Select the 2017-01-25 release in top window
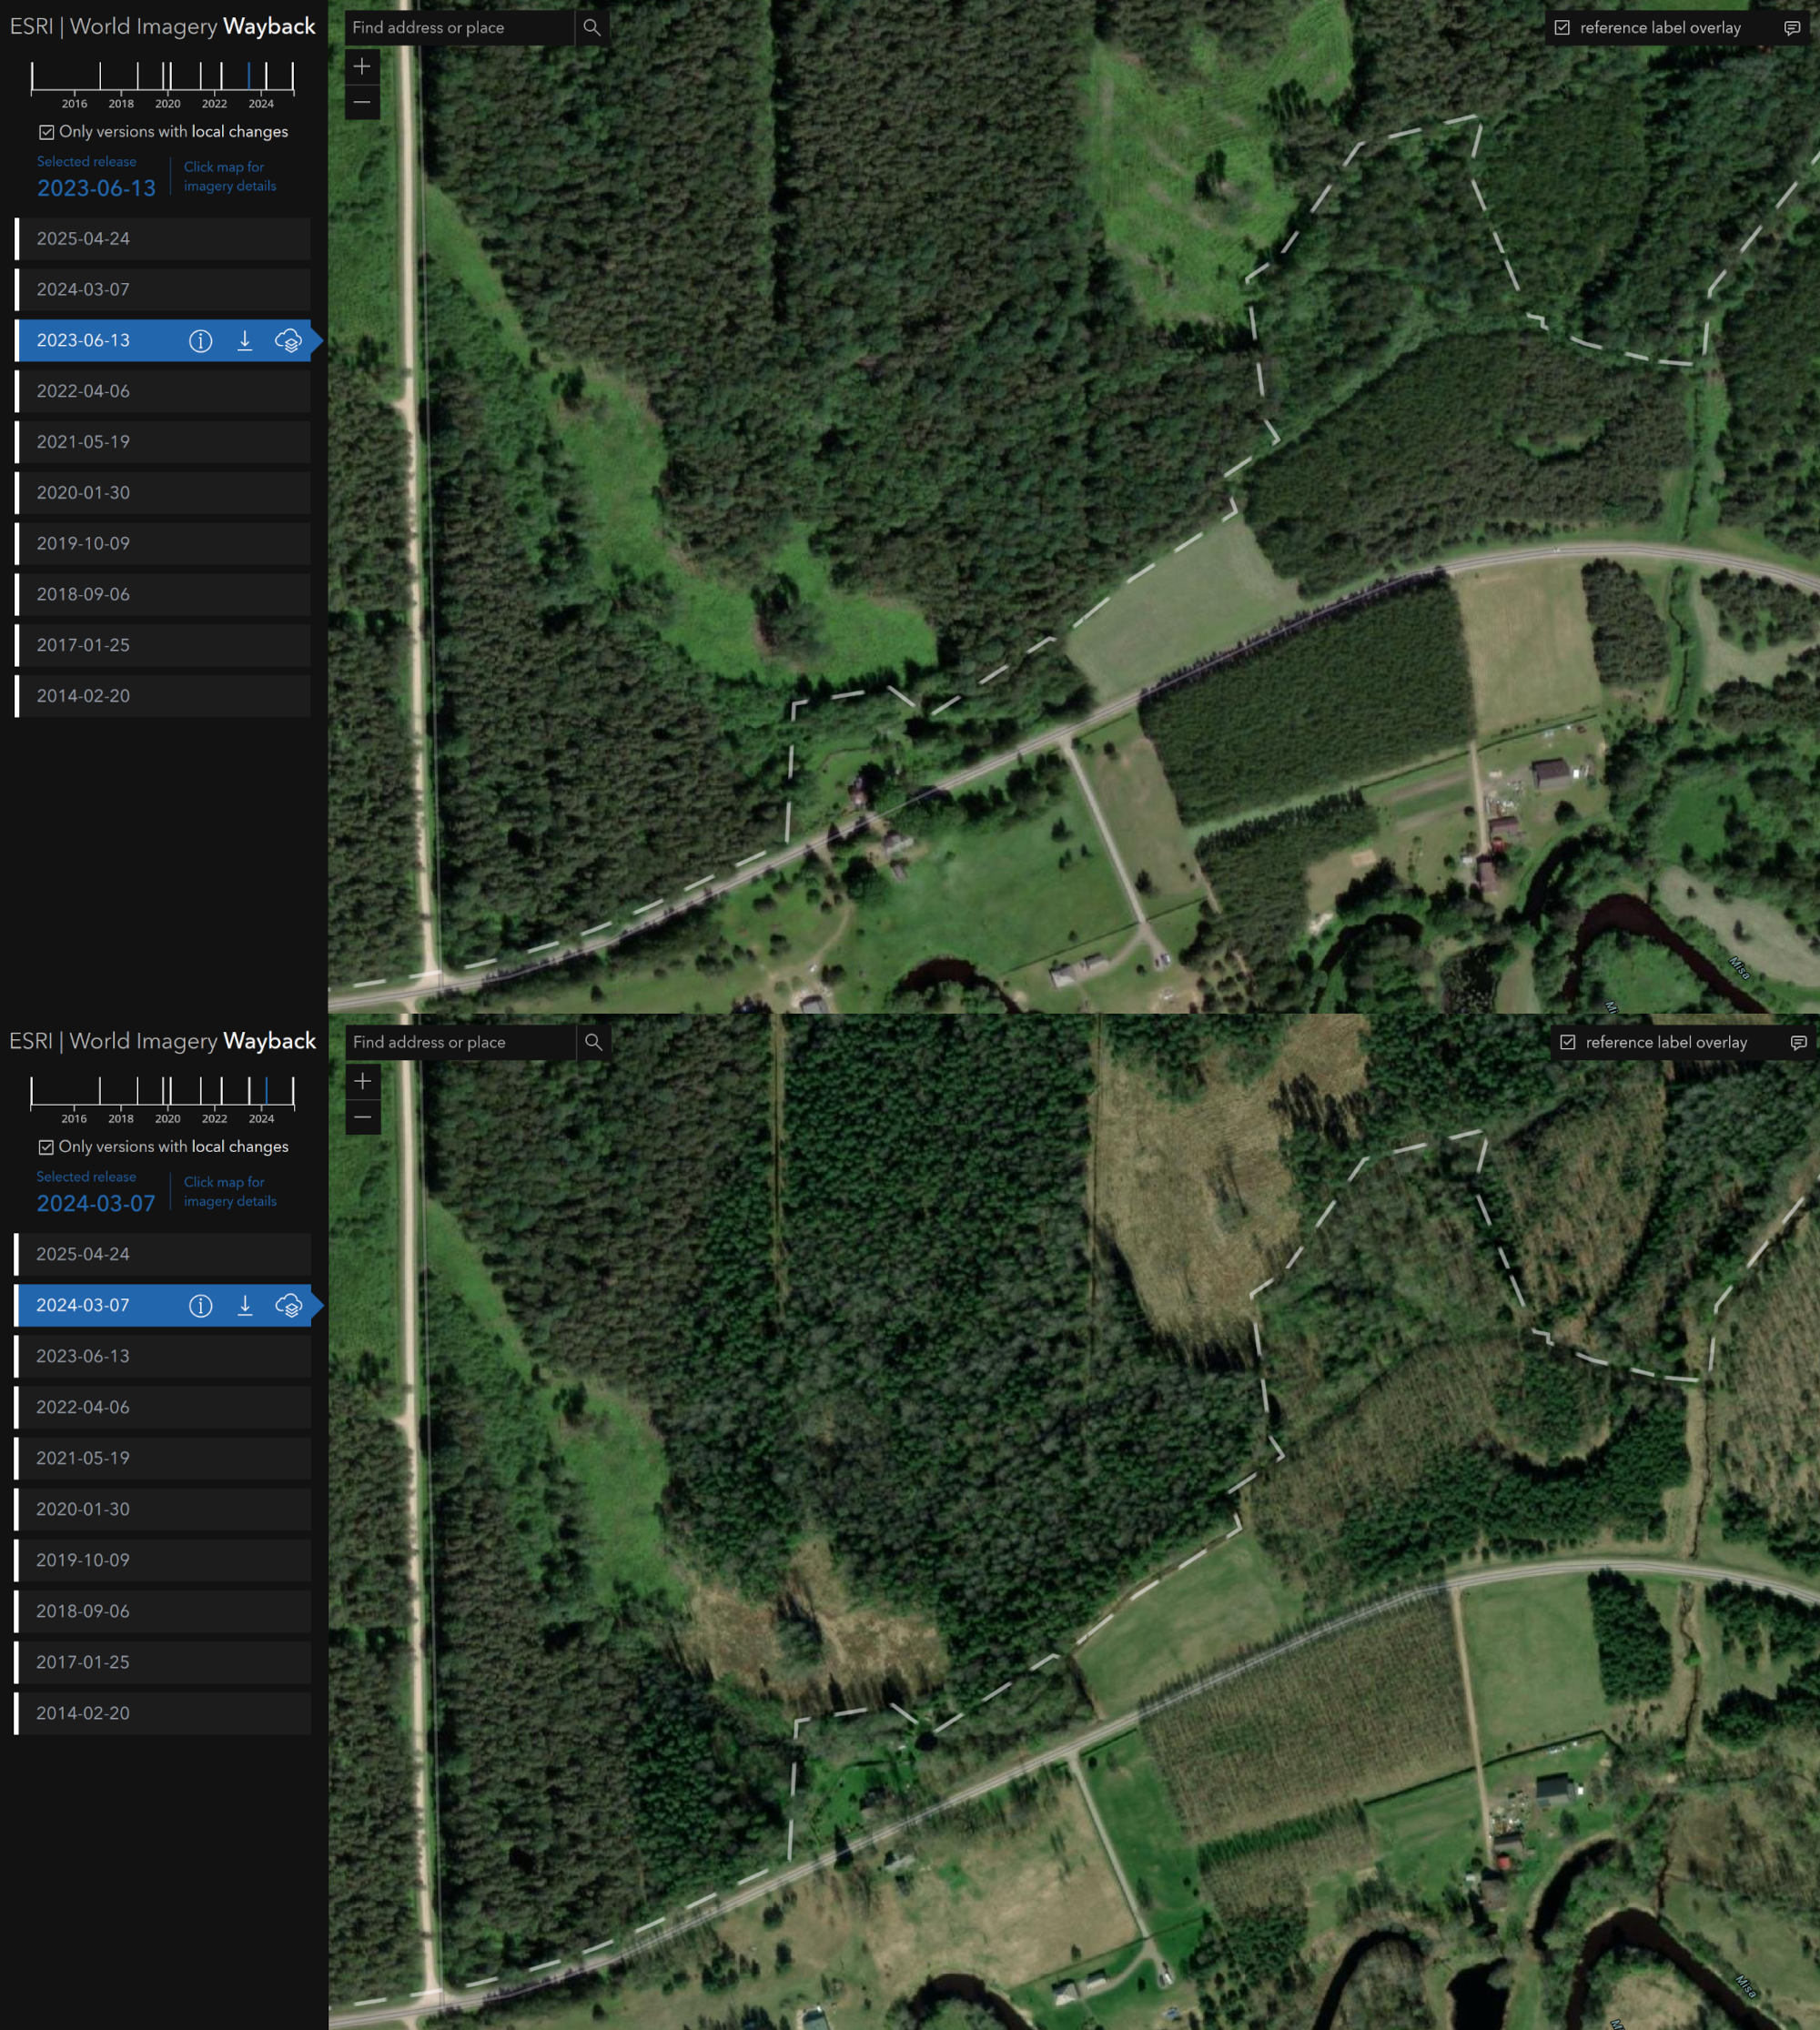Screen dimensions: 1820x2030 [163, 646]
